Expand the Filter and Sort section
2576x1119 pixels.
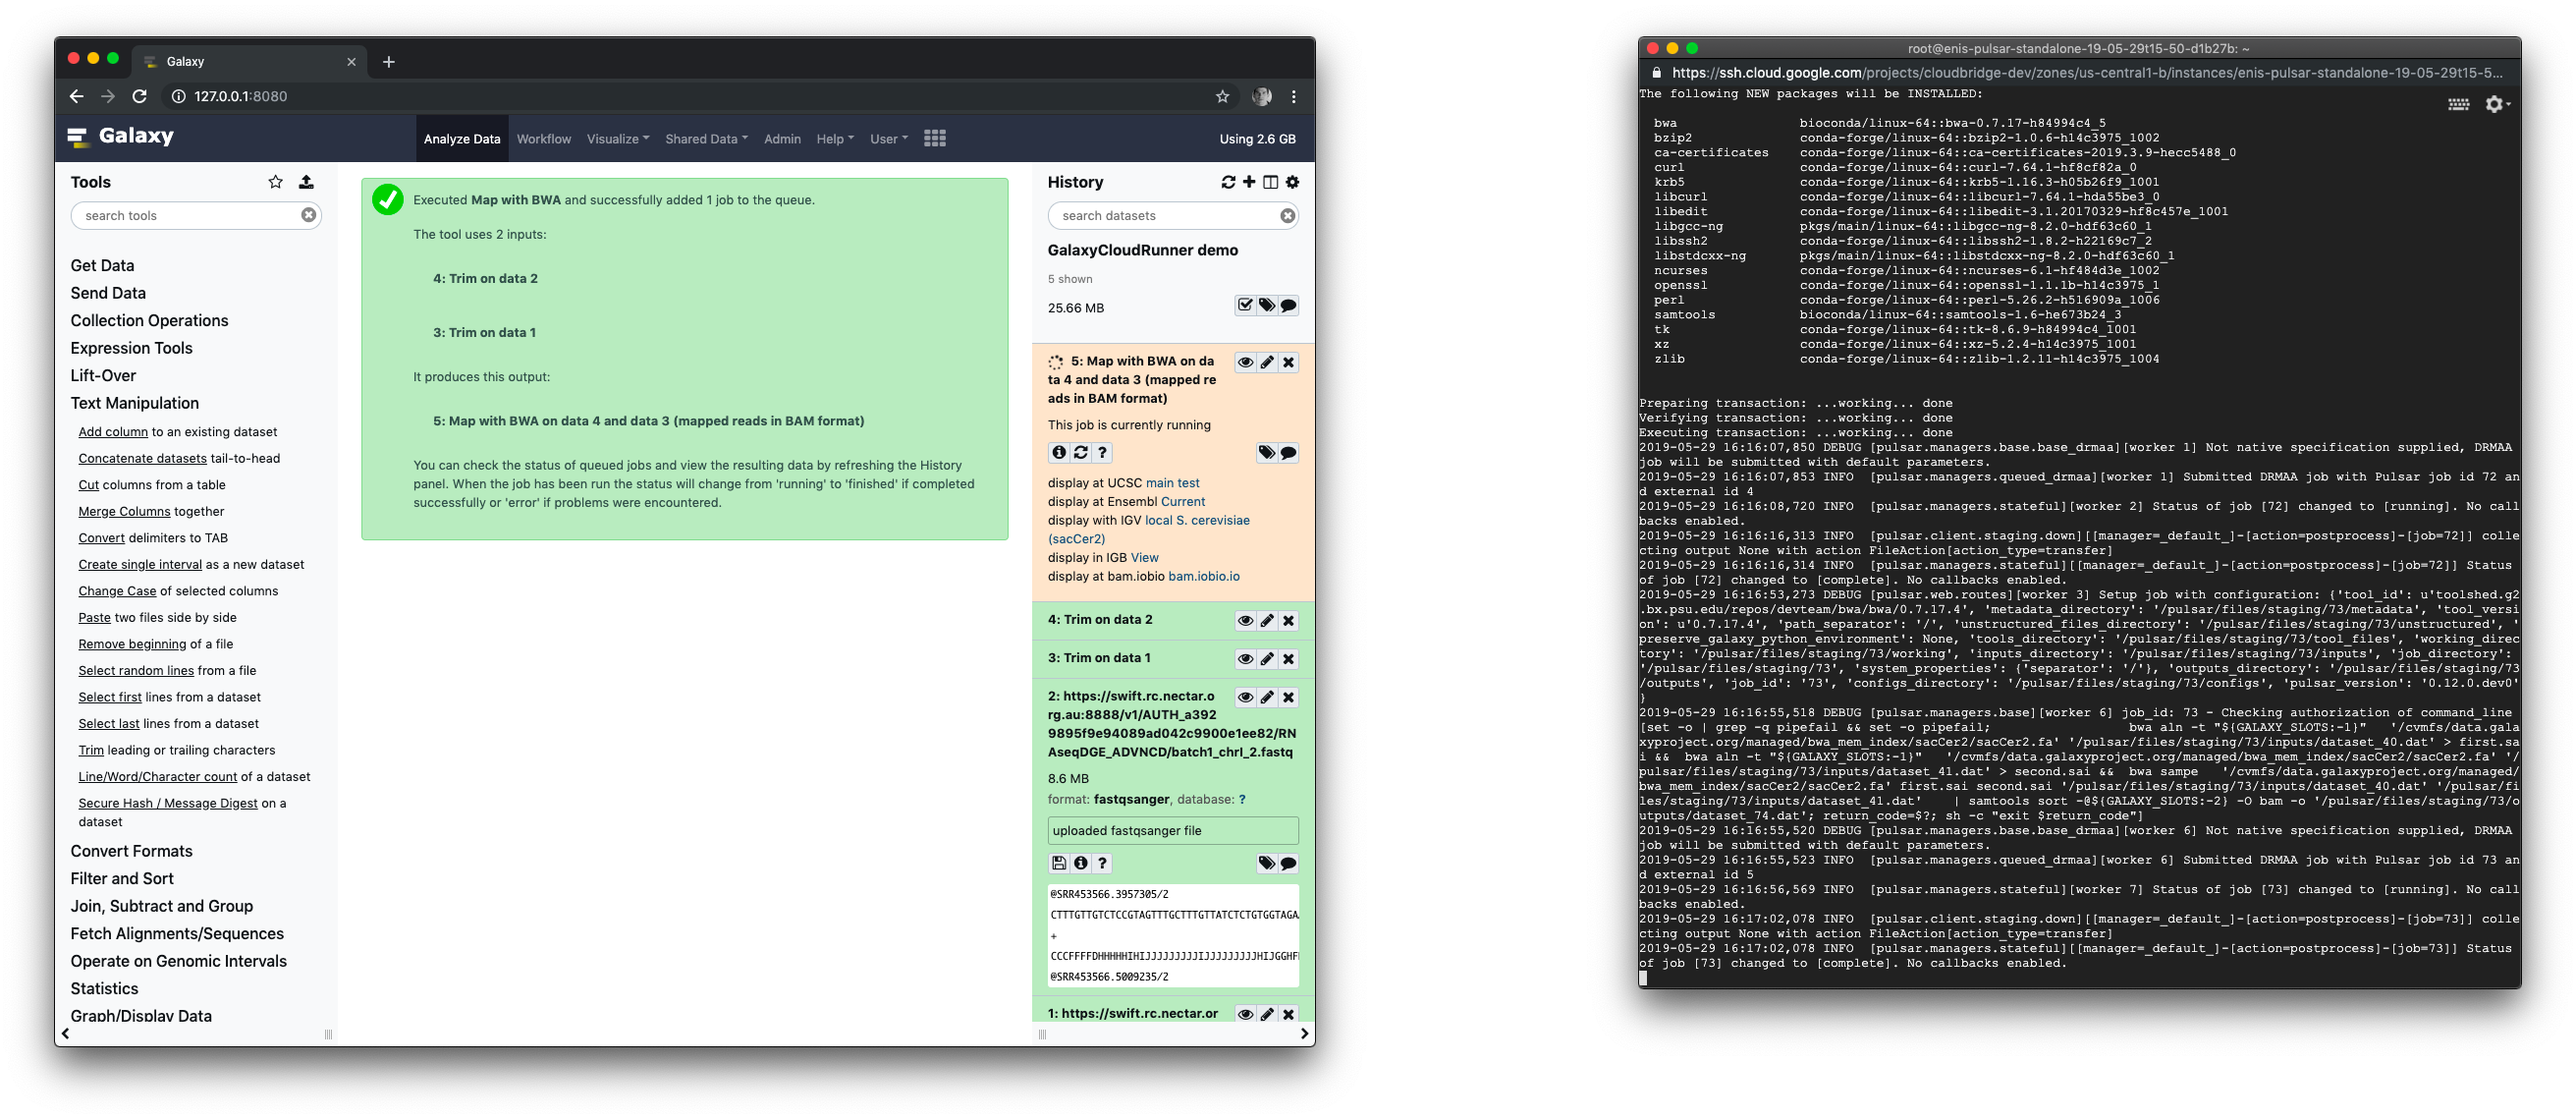[x=122, y=878]
